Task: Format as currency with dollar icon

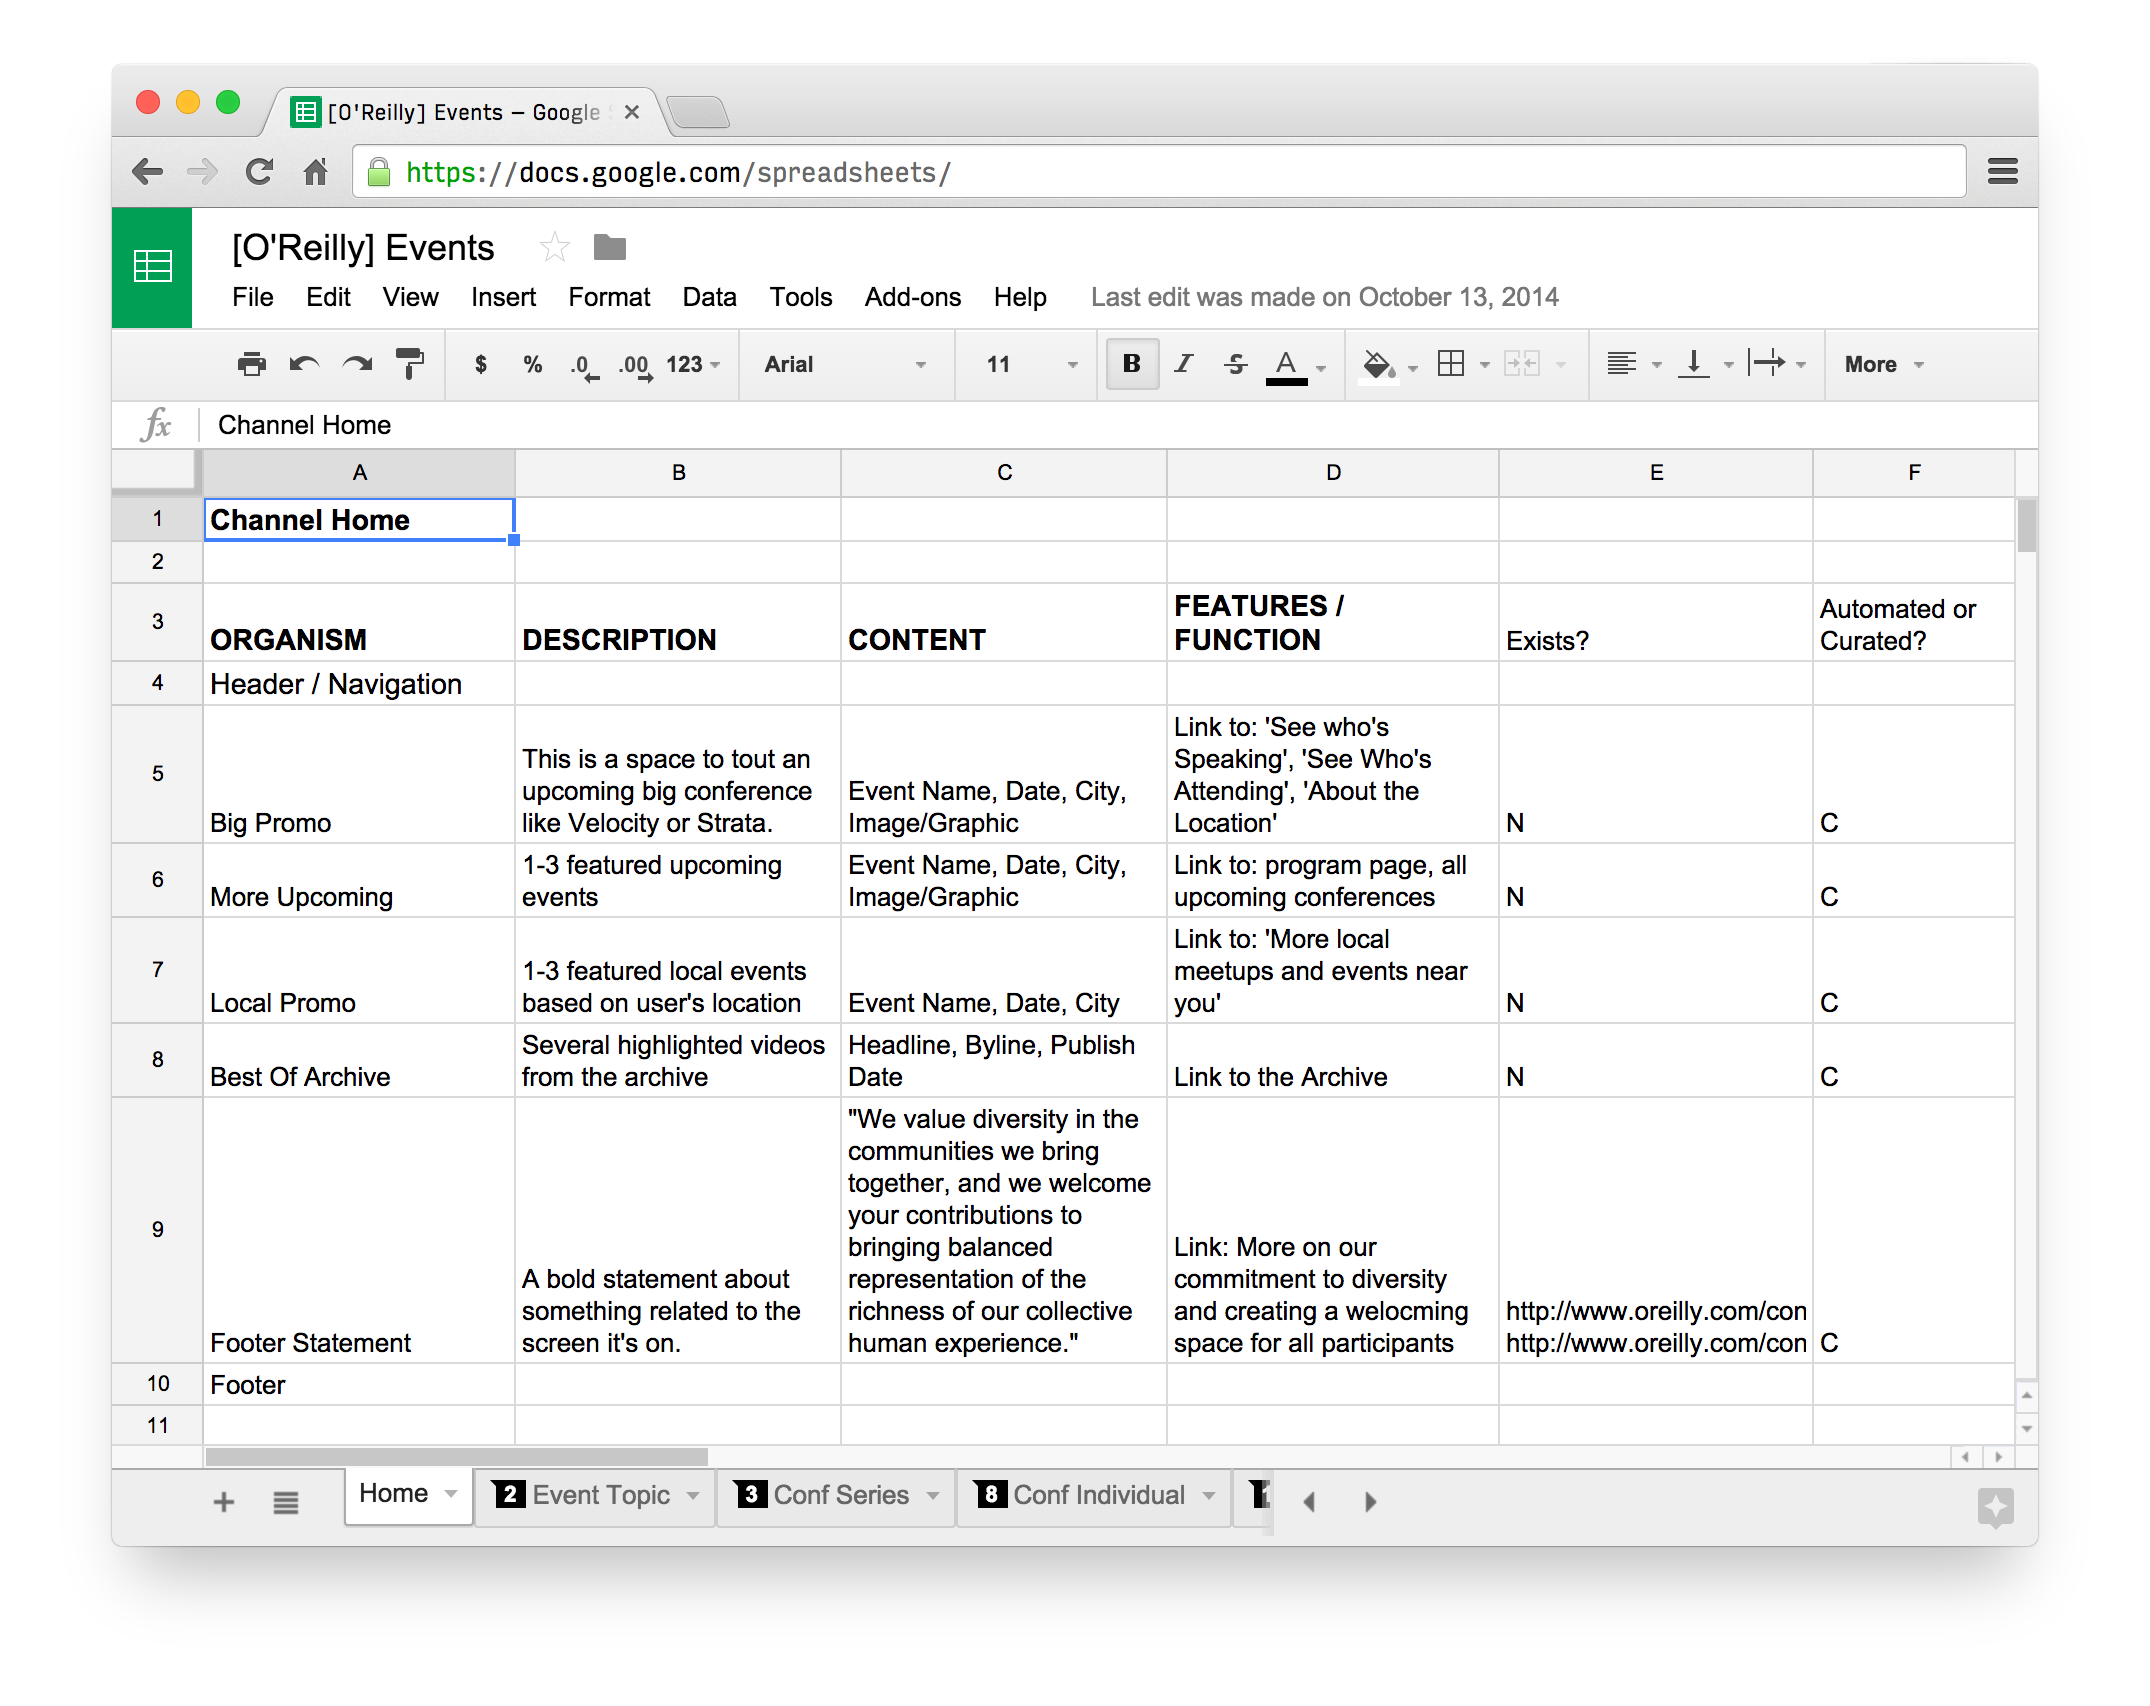Action: point(481,364)
